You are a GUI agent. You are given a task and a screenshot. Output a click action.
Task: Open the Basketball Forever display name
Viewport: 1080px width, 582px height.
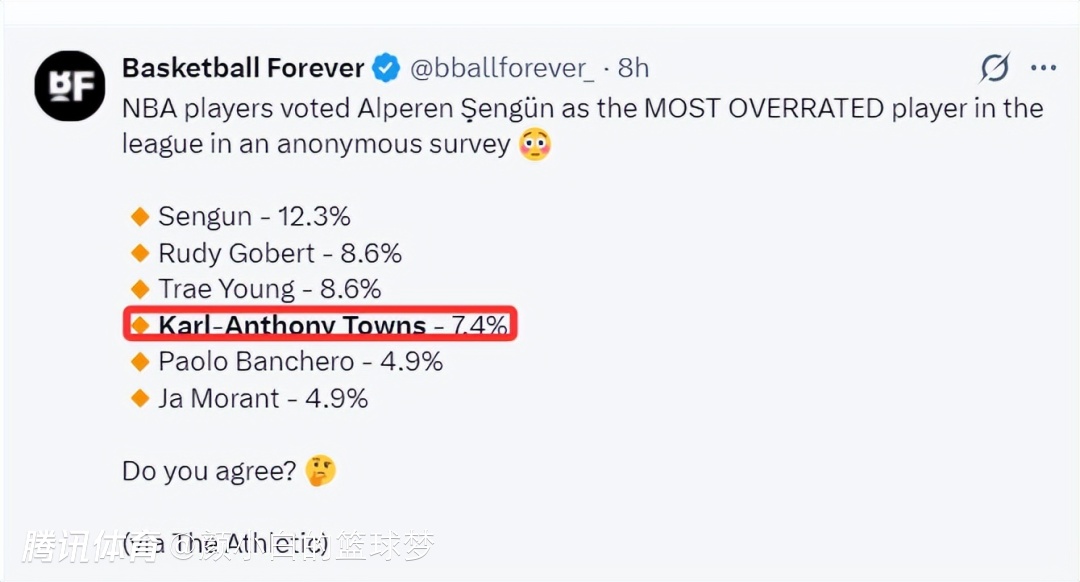243,68
